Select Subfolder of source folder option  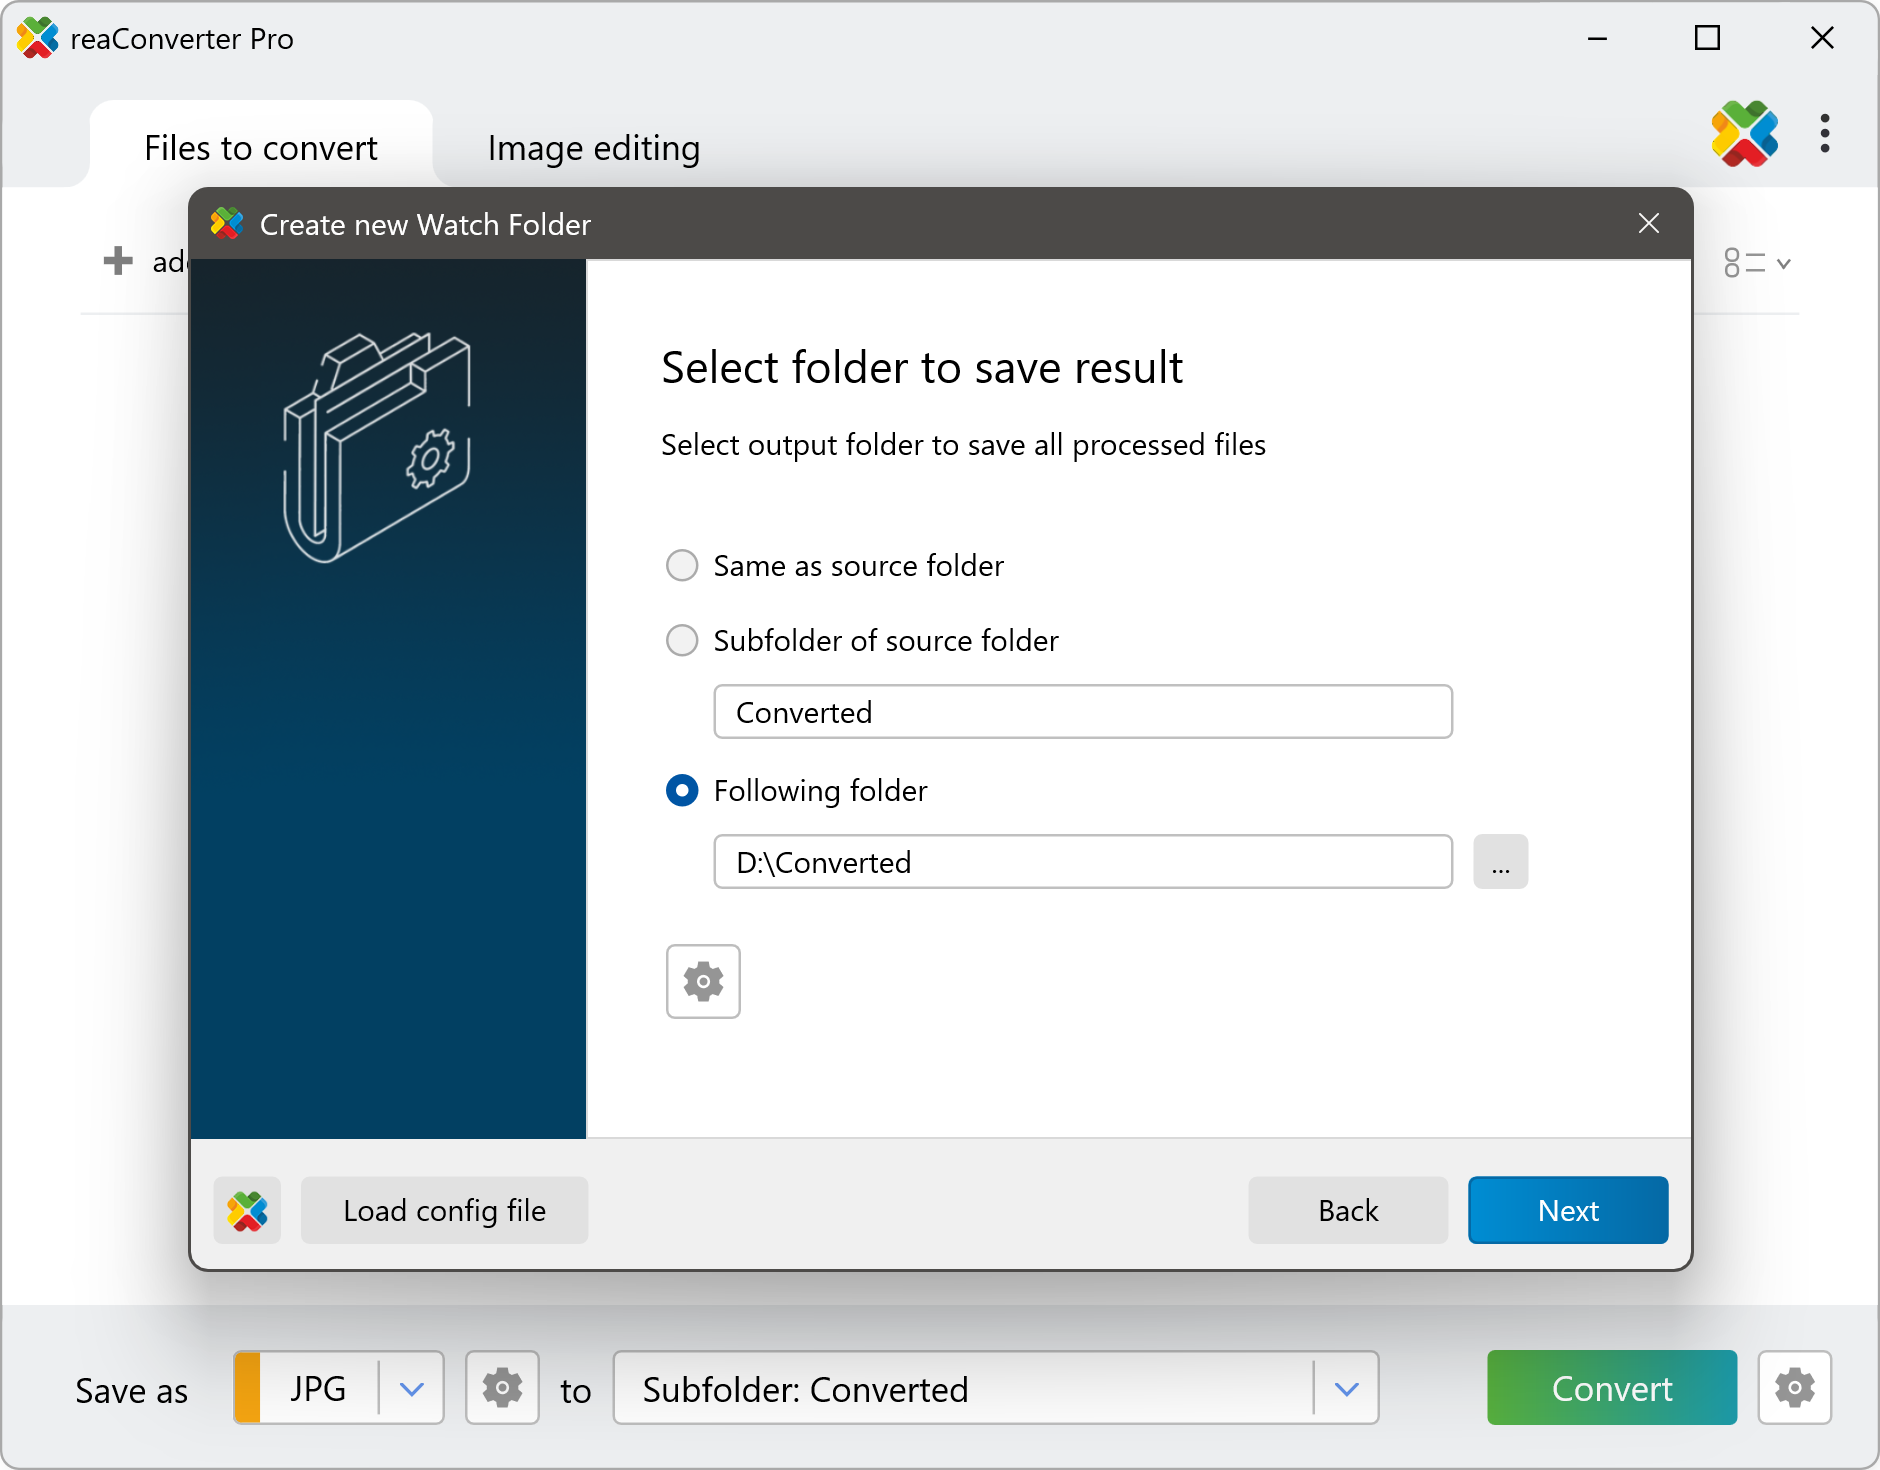pos(682,640)
